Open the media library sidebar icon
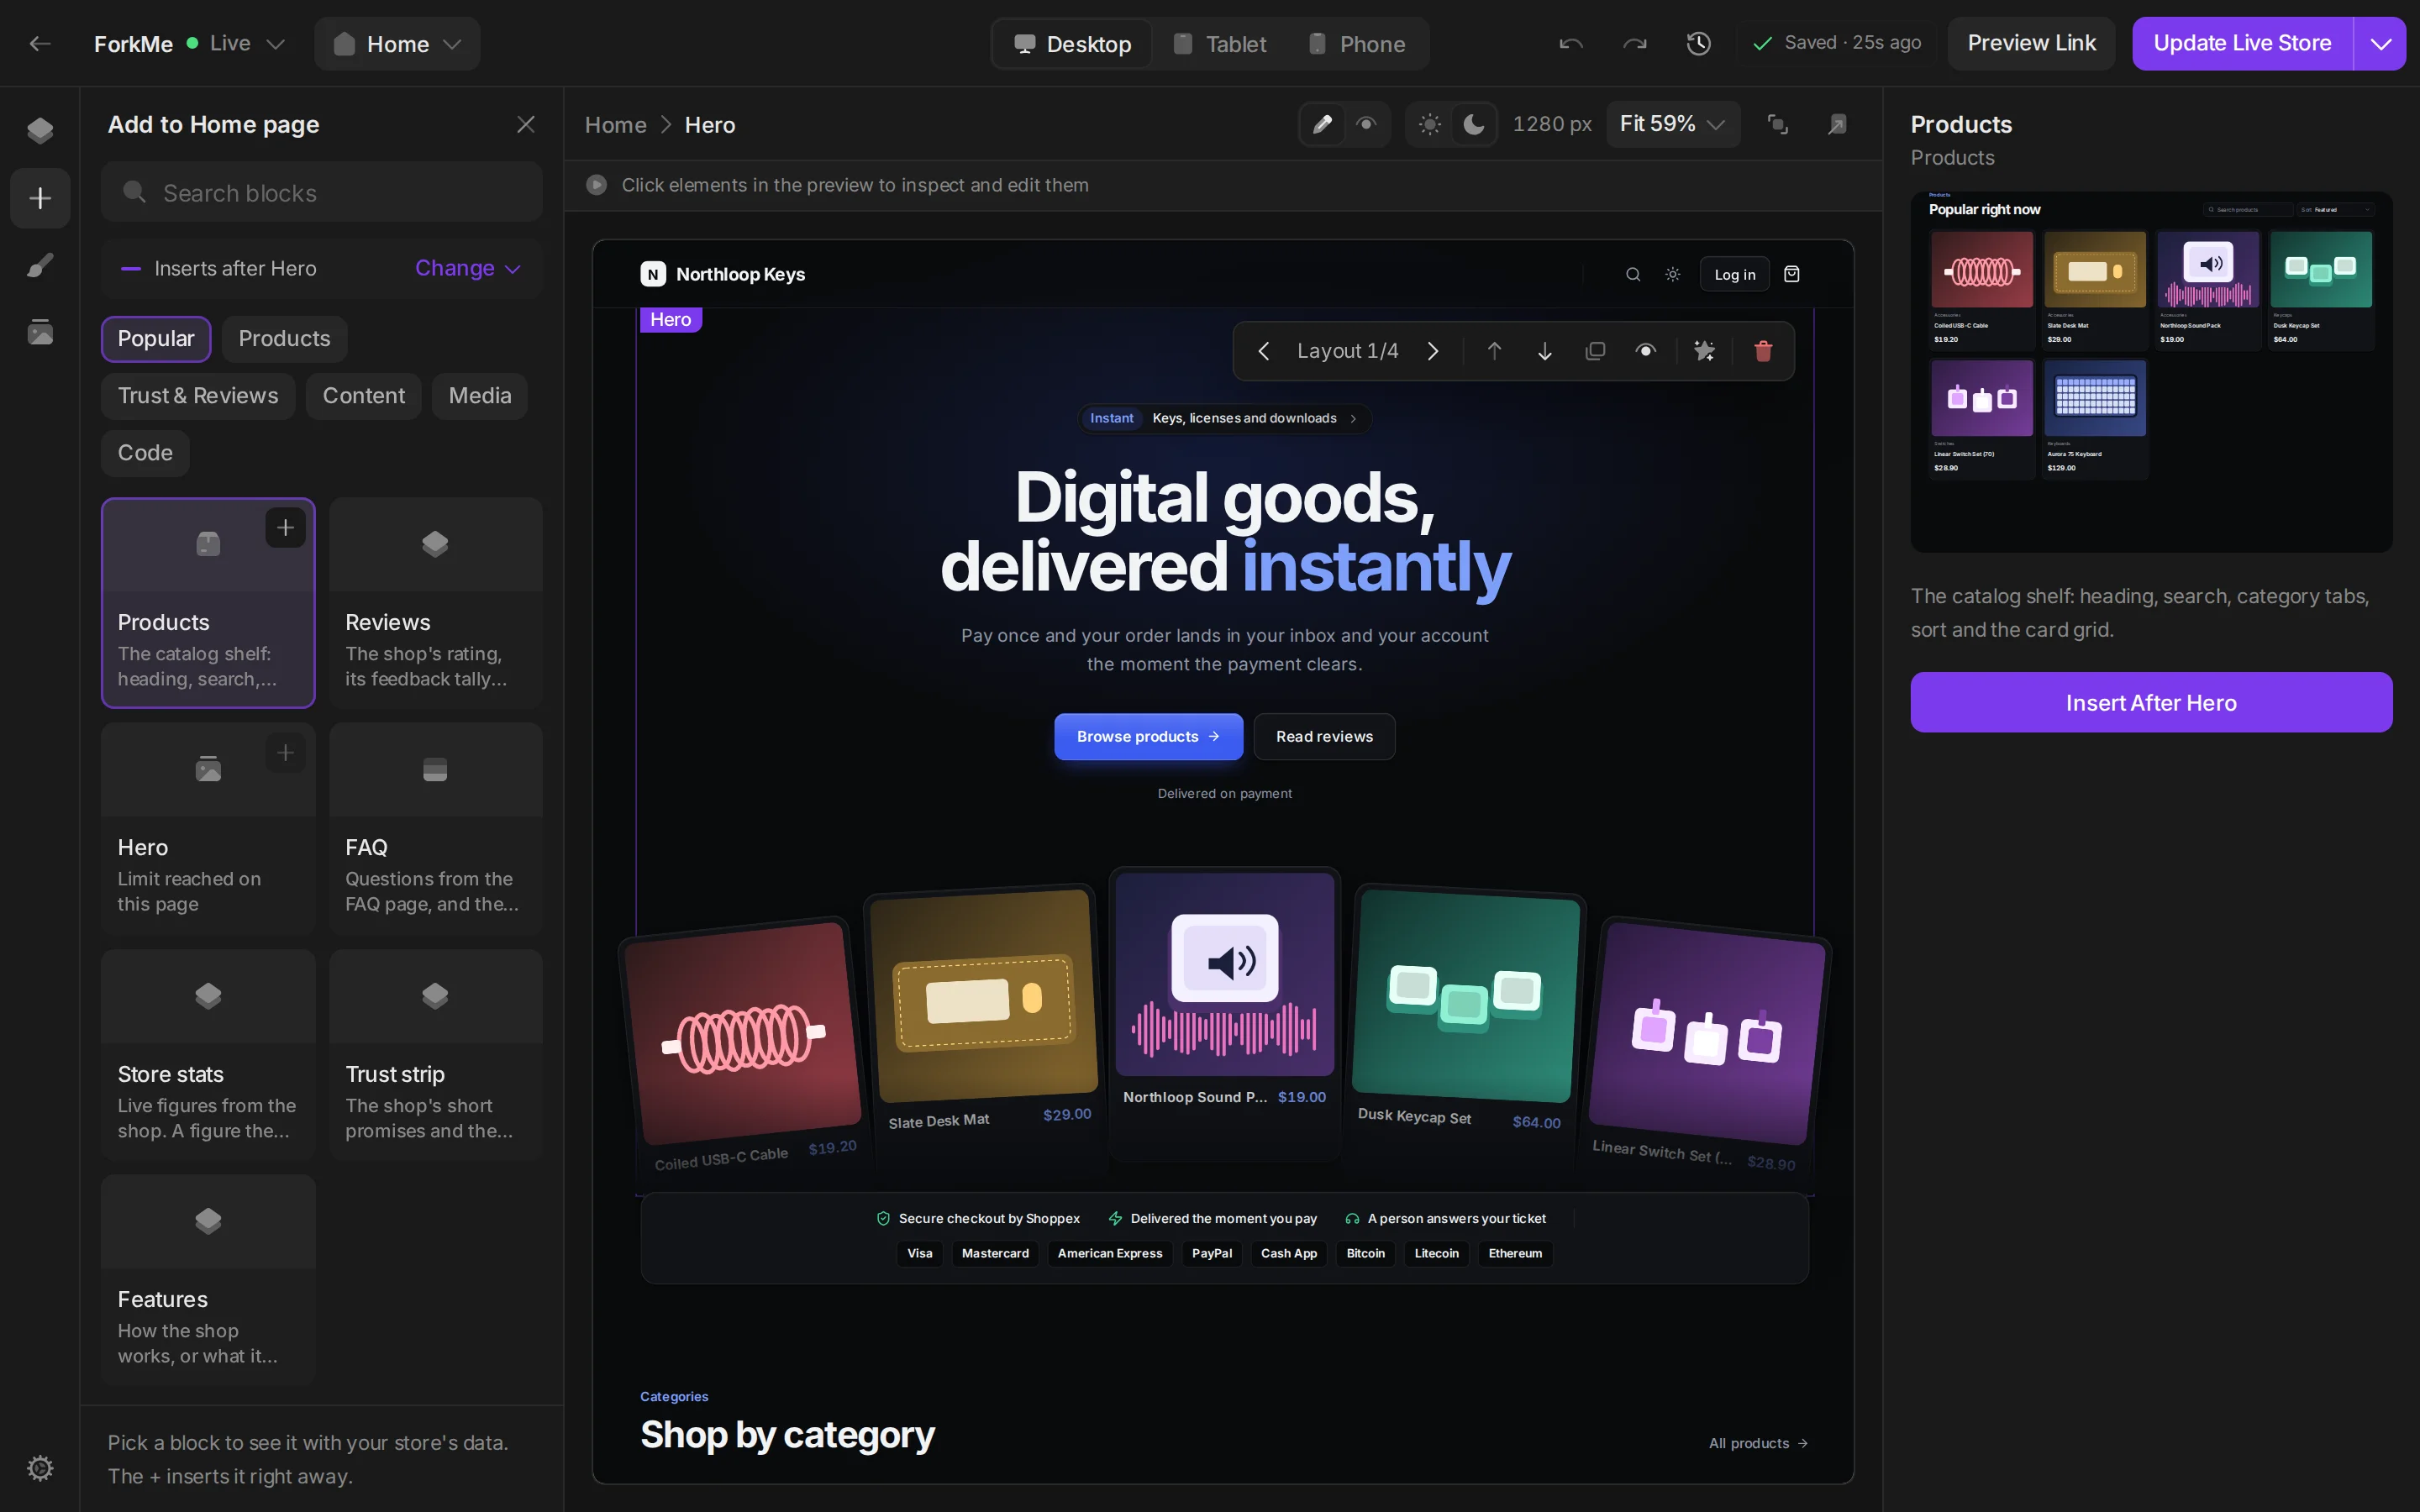The width and height of the screenshot is (2420, 1512). click(40, 332)
